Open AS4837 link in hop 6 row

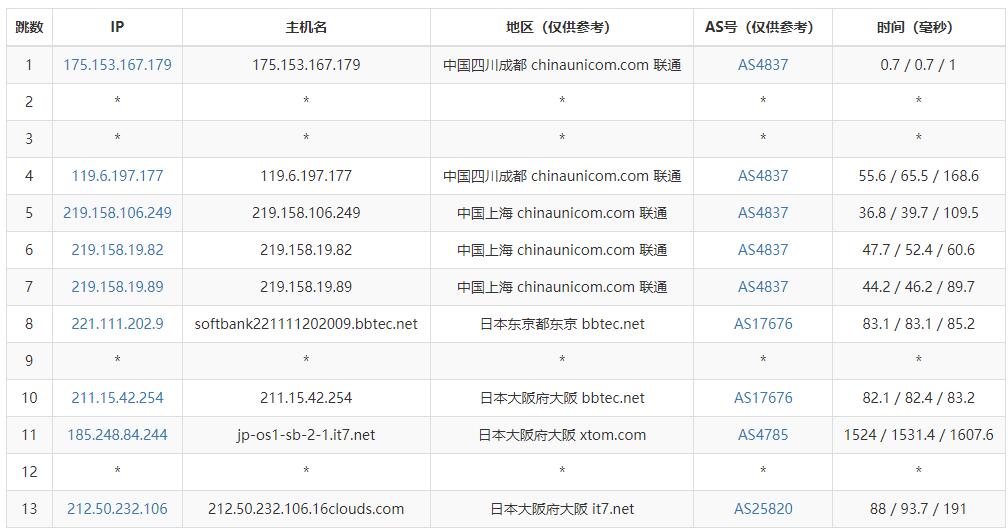(762, 250)
